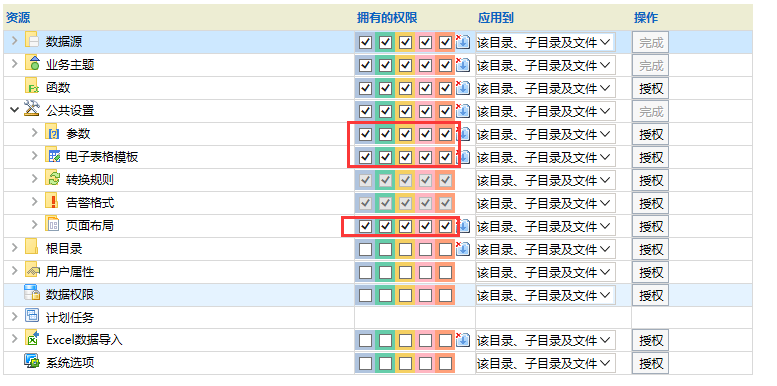Click the 计划任务 schedule icon
The height and width of the screenshot is (386, 777).
[x=32, y=316]
